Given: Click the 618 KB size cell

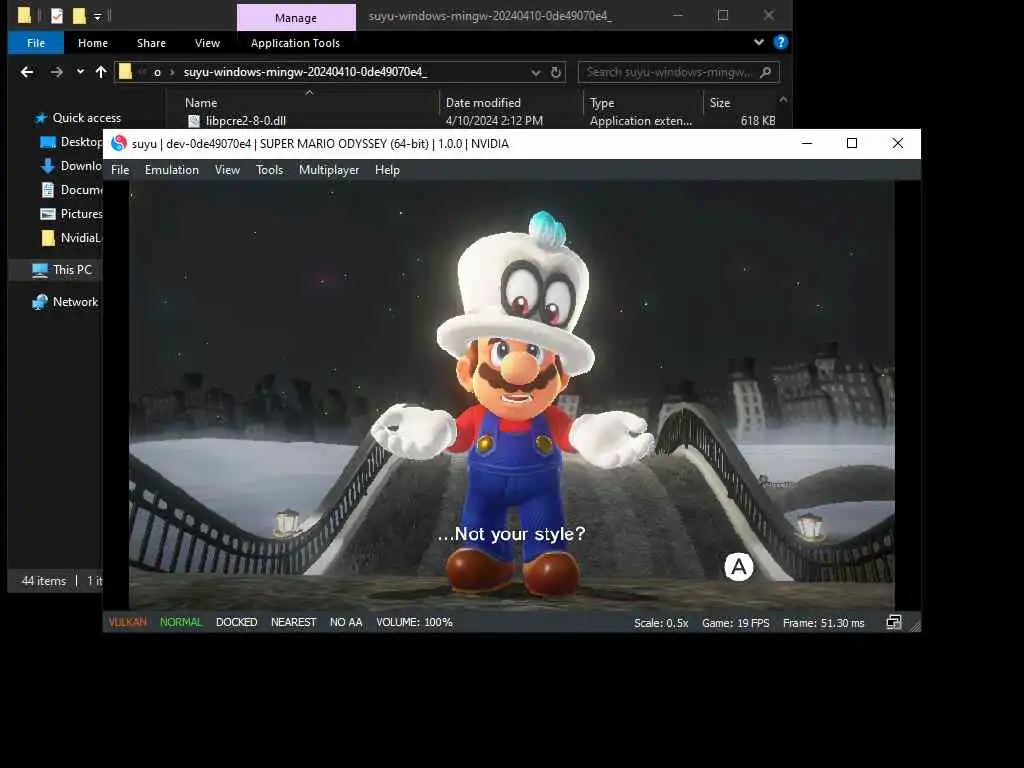Looking at the screenshot, I should 758,121.
